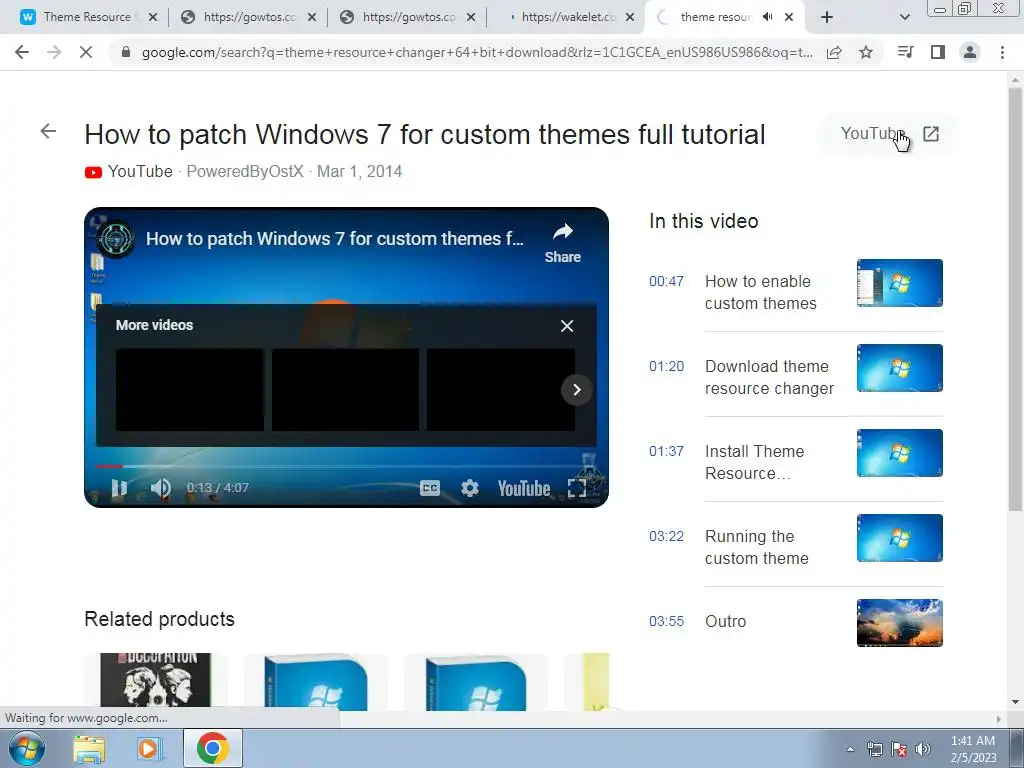
Task: Click the YouTube logo in player
Action: pyautogui.click(x=524, y=488)
